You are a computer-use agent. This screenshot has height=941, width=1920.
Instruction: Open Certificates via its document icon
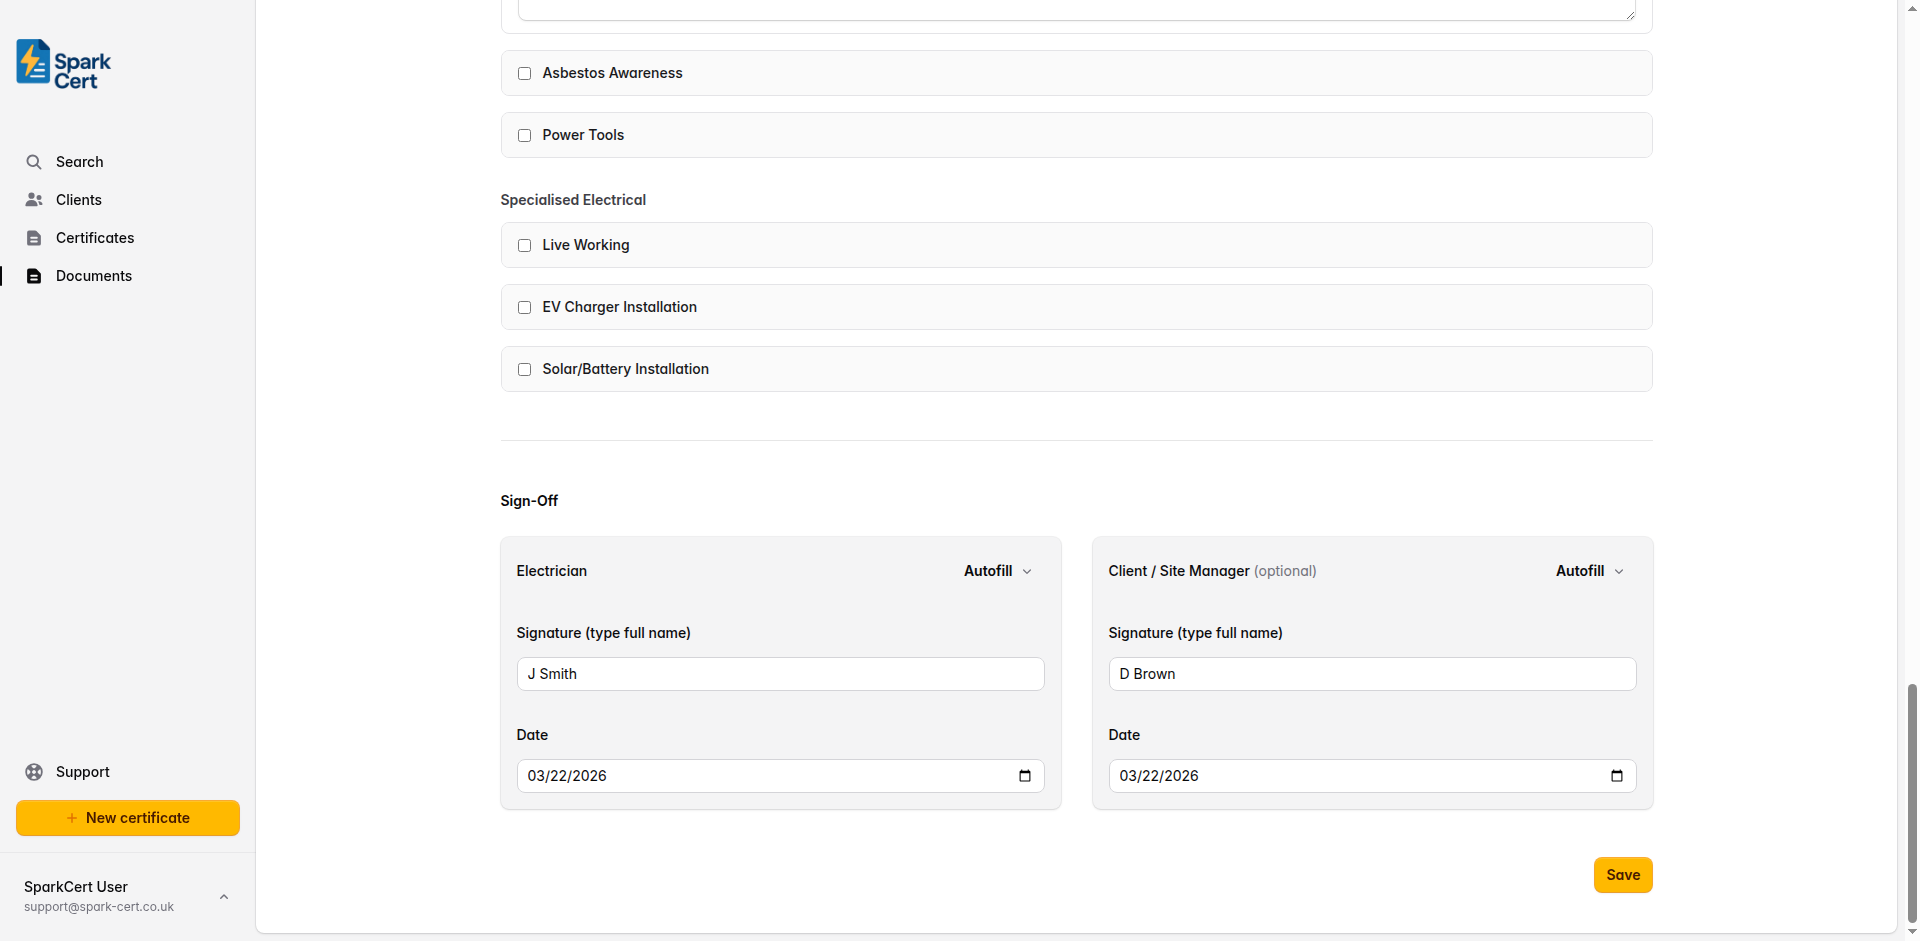point(34,237)
